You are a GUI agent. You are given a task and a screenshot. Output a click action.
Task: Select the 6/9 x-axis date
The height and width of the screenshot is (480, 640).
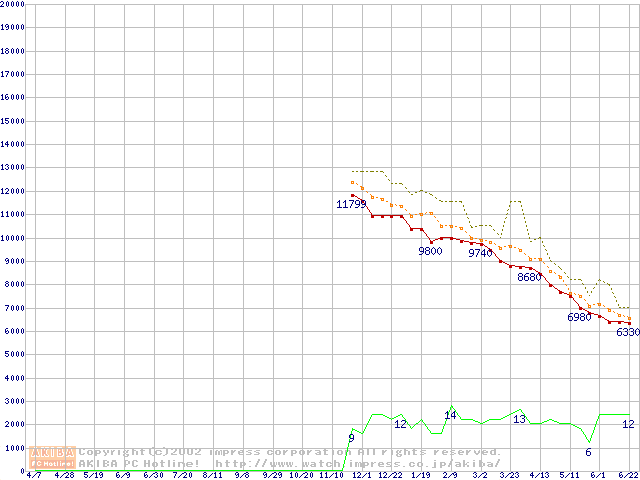pyautogui.click(x=123, y=476)
